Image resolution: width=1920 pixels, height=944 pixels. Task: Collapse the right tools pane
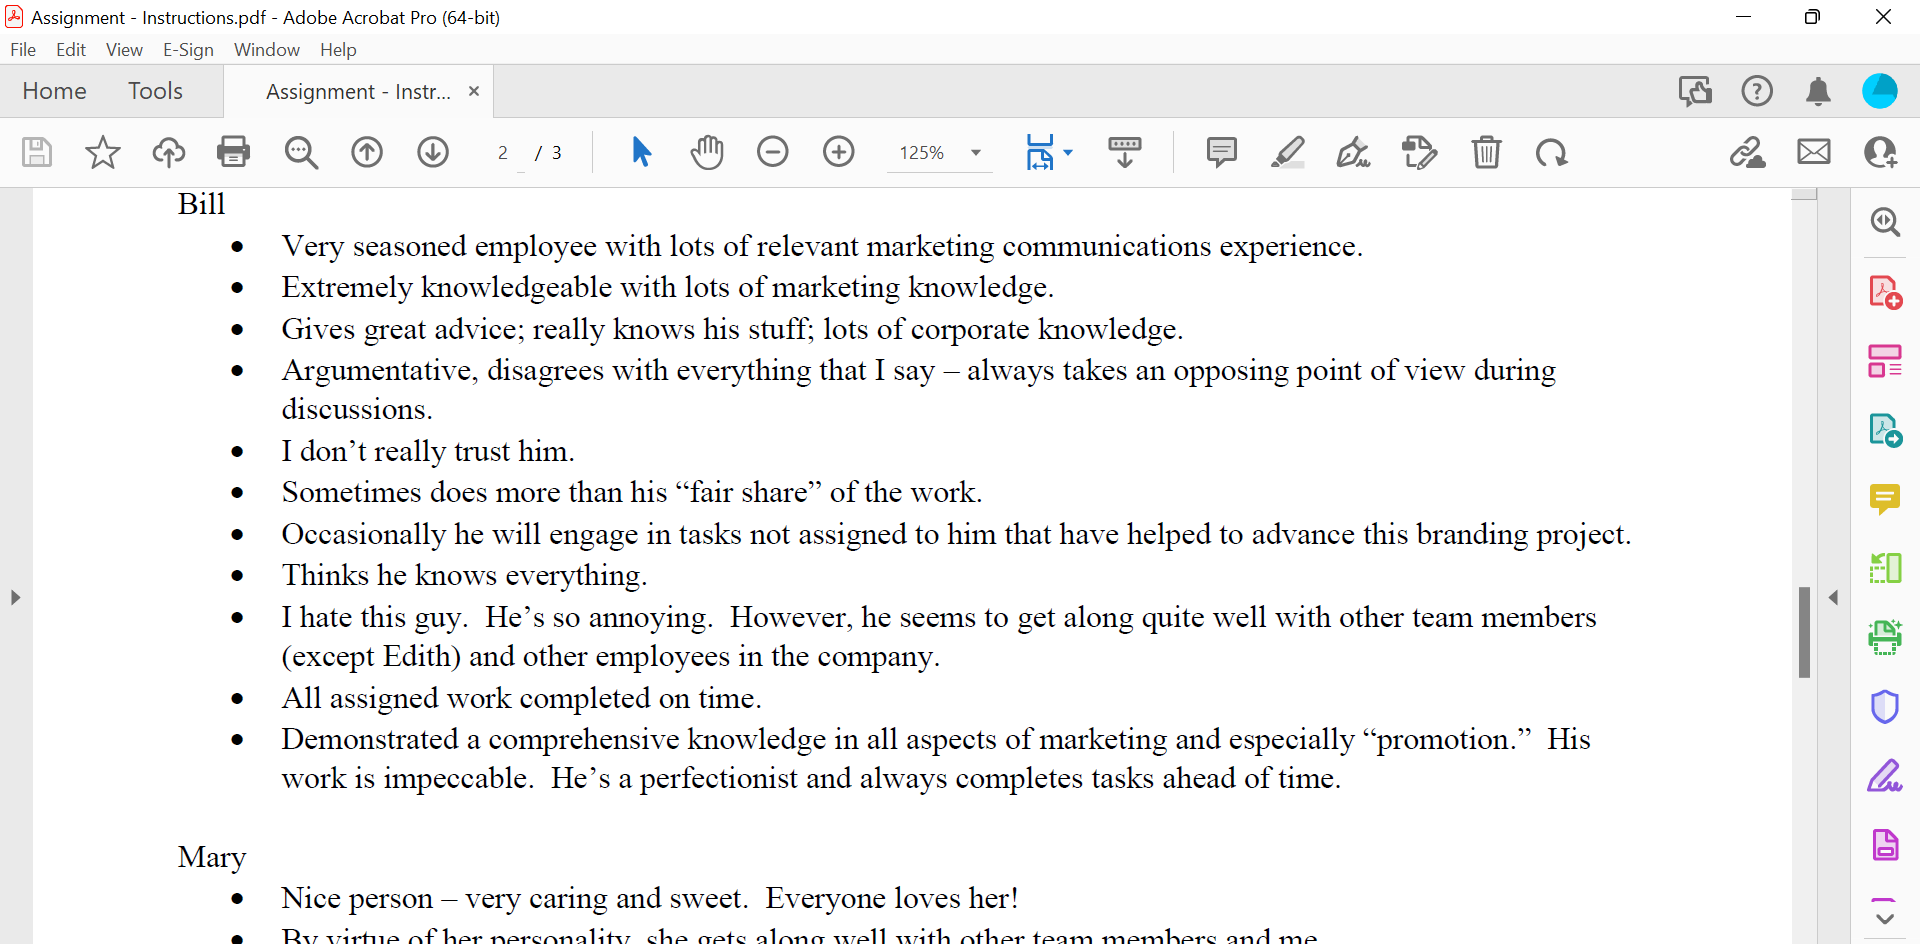pos(1833,598)
